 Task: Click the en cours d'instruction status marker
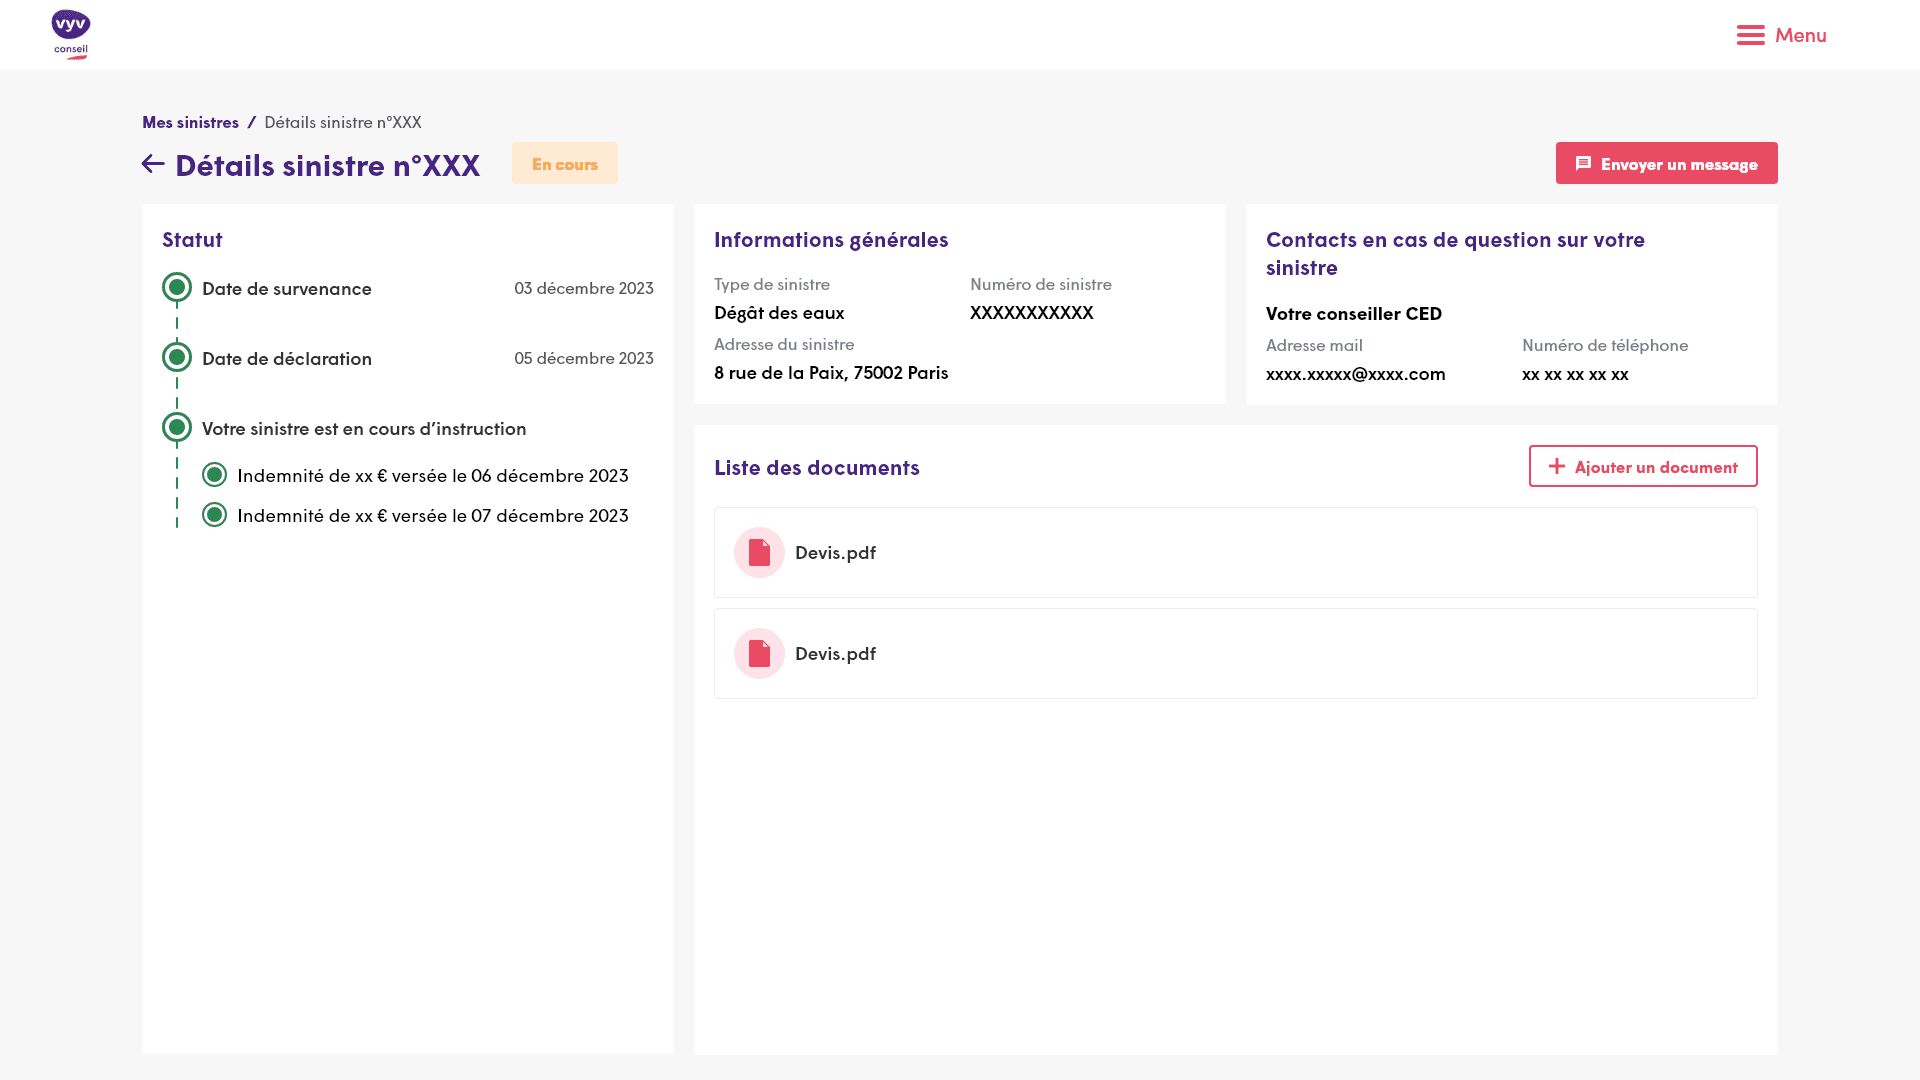point(177,428)
